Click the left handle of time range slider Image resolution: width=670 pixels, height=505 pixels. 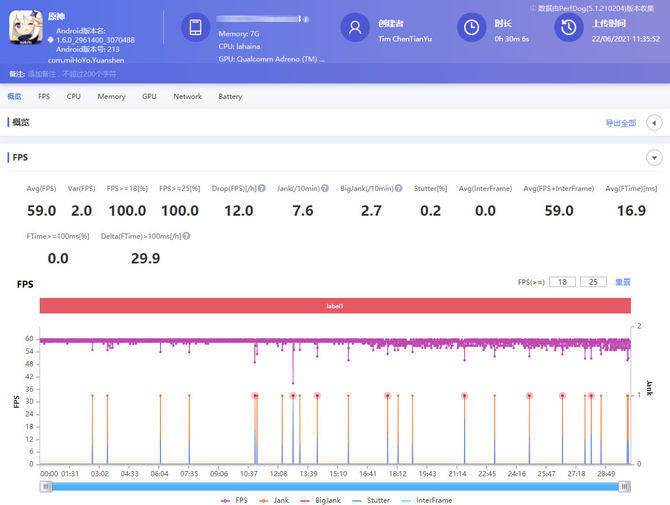44,486
